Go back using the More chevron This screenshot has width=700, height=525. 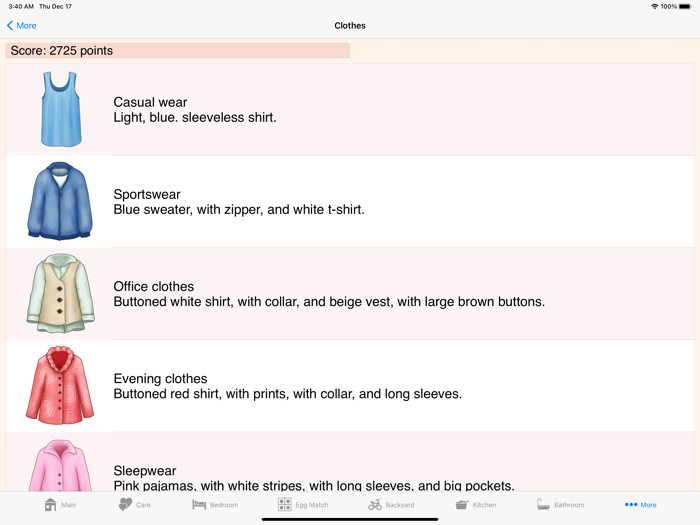10,25
